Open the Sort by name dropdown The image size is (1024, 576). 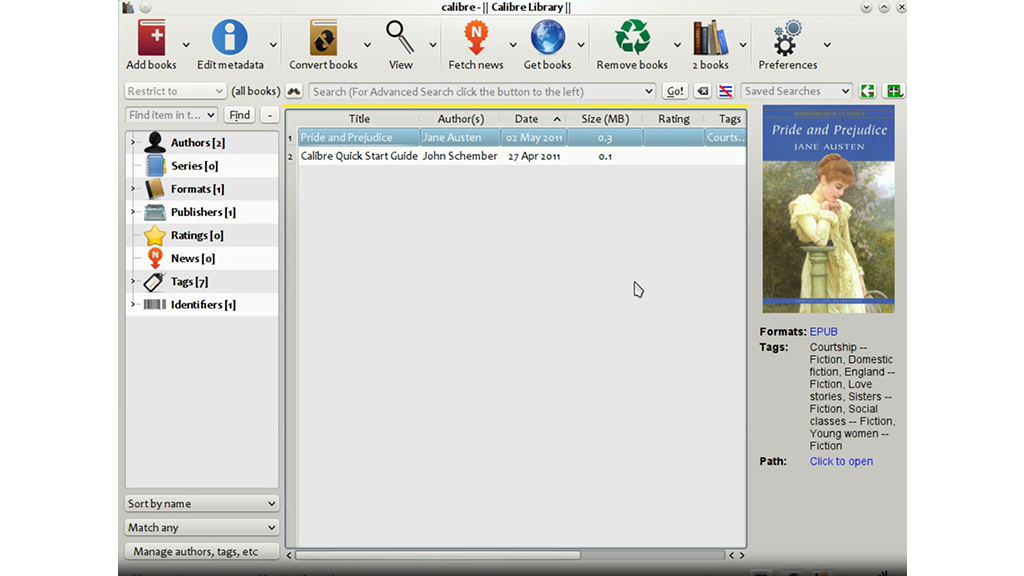[x=201, y=504]
